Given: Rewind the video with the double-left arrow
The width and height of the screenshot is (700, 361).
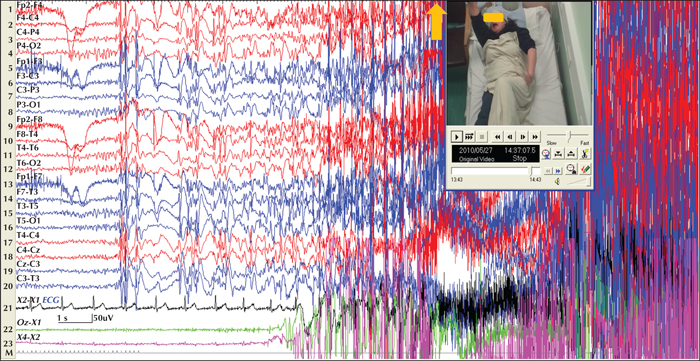Looking at the screenshot, I should (498, 136).
